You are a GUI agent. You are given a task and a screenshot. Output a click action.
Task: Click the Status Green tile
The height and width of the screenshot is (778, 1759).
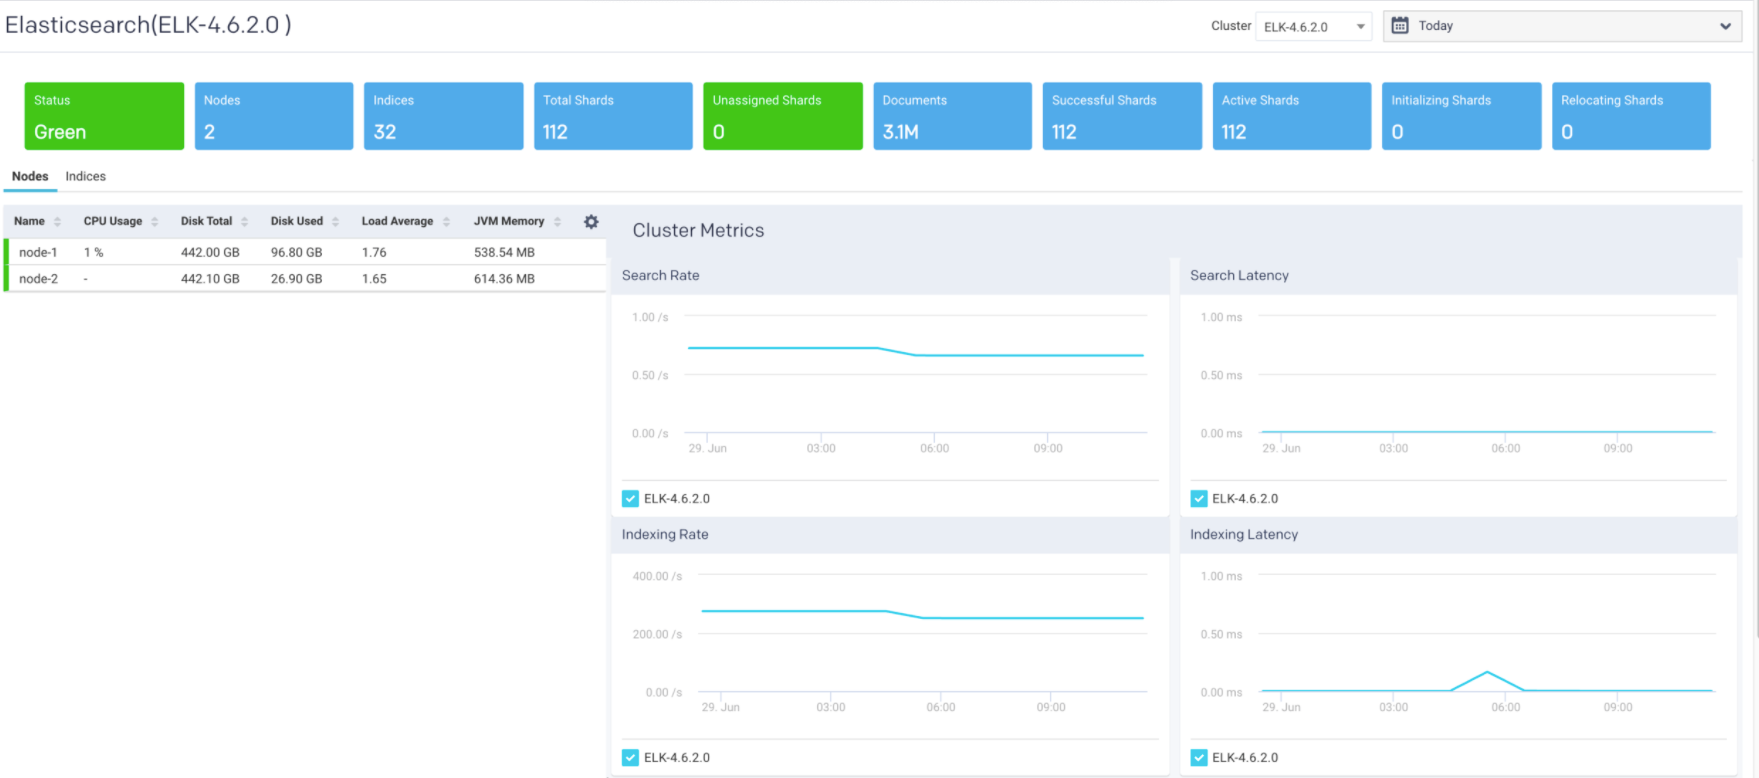pos(104,116)
